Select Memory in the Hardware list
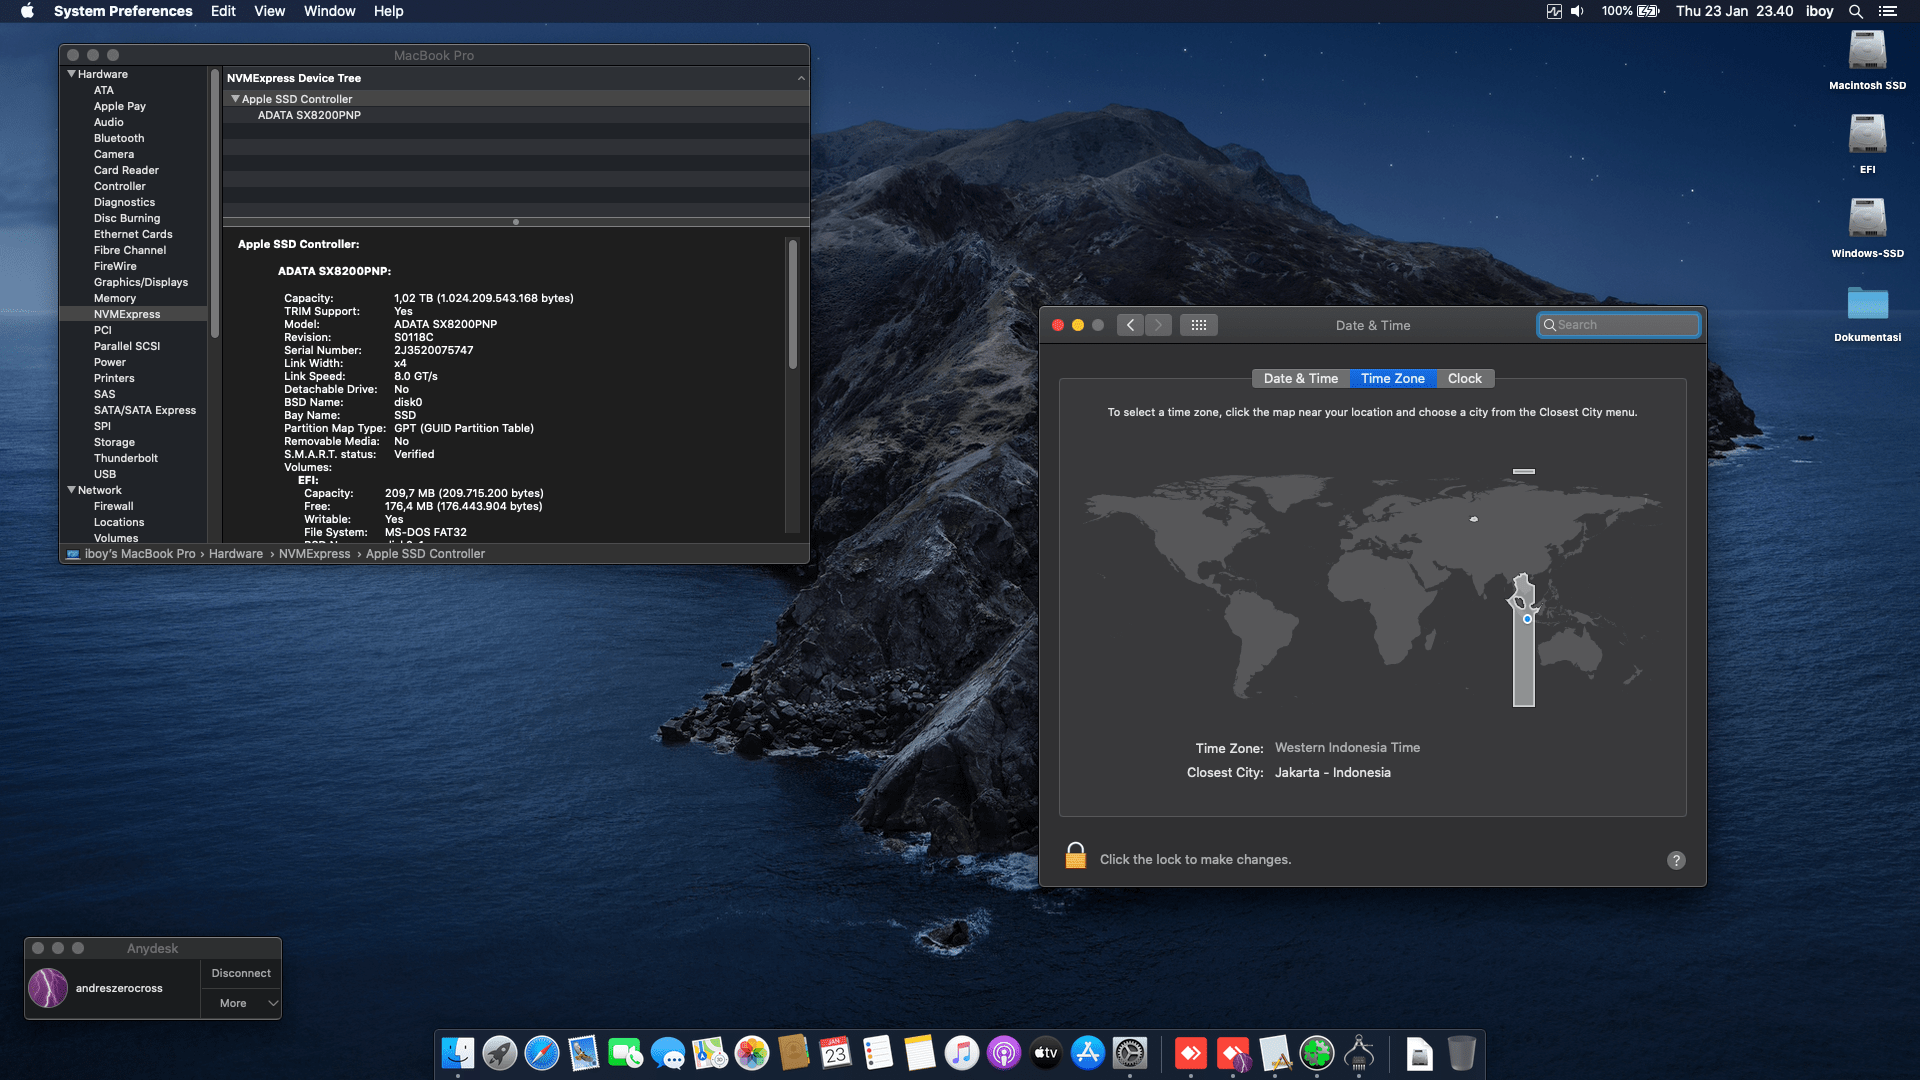Image resolution: width=1920 pixels, height=1080 pixels. (115, 298)
